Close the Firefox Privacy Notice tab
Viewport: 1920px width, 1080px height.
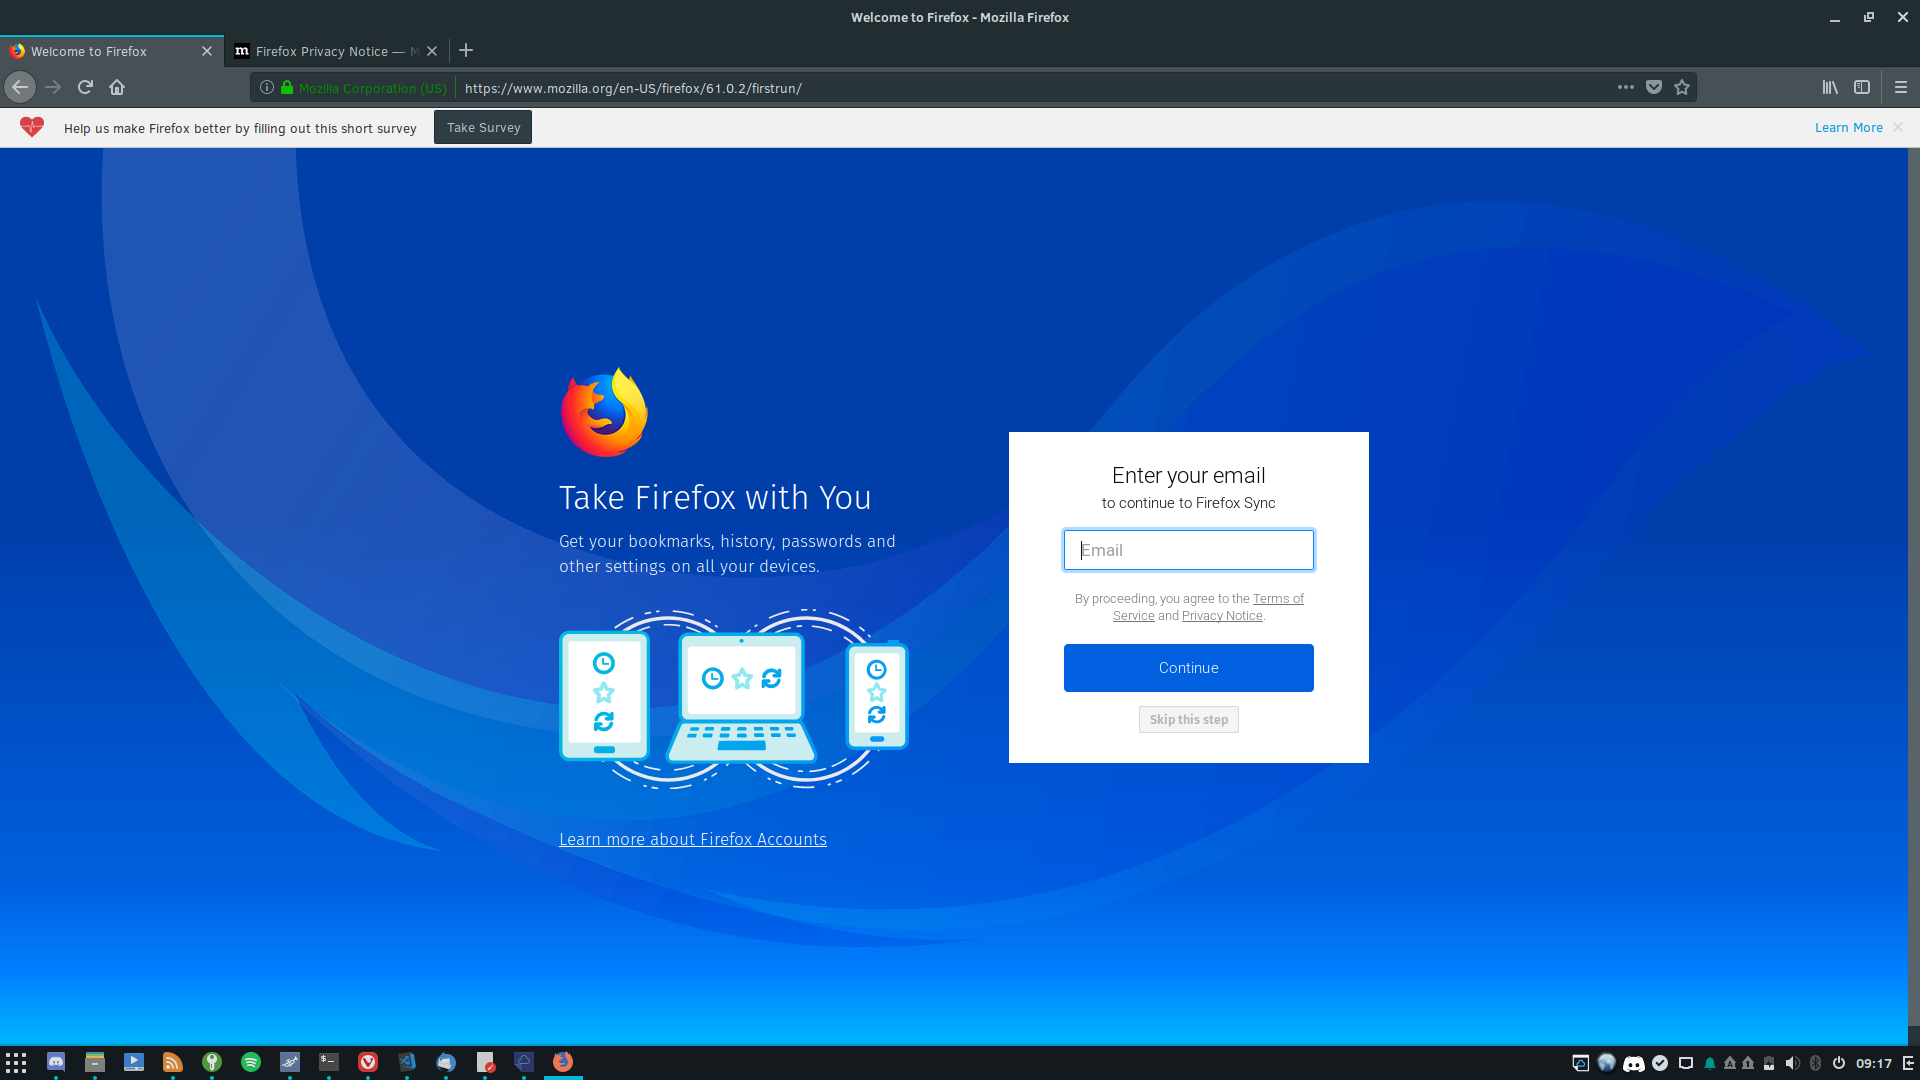pyautogui.click(x=432, y=51)
